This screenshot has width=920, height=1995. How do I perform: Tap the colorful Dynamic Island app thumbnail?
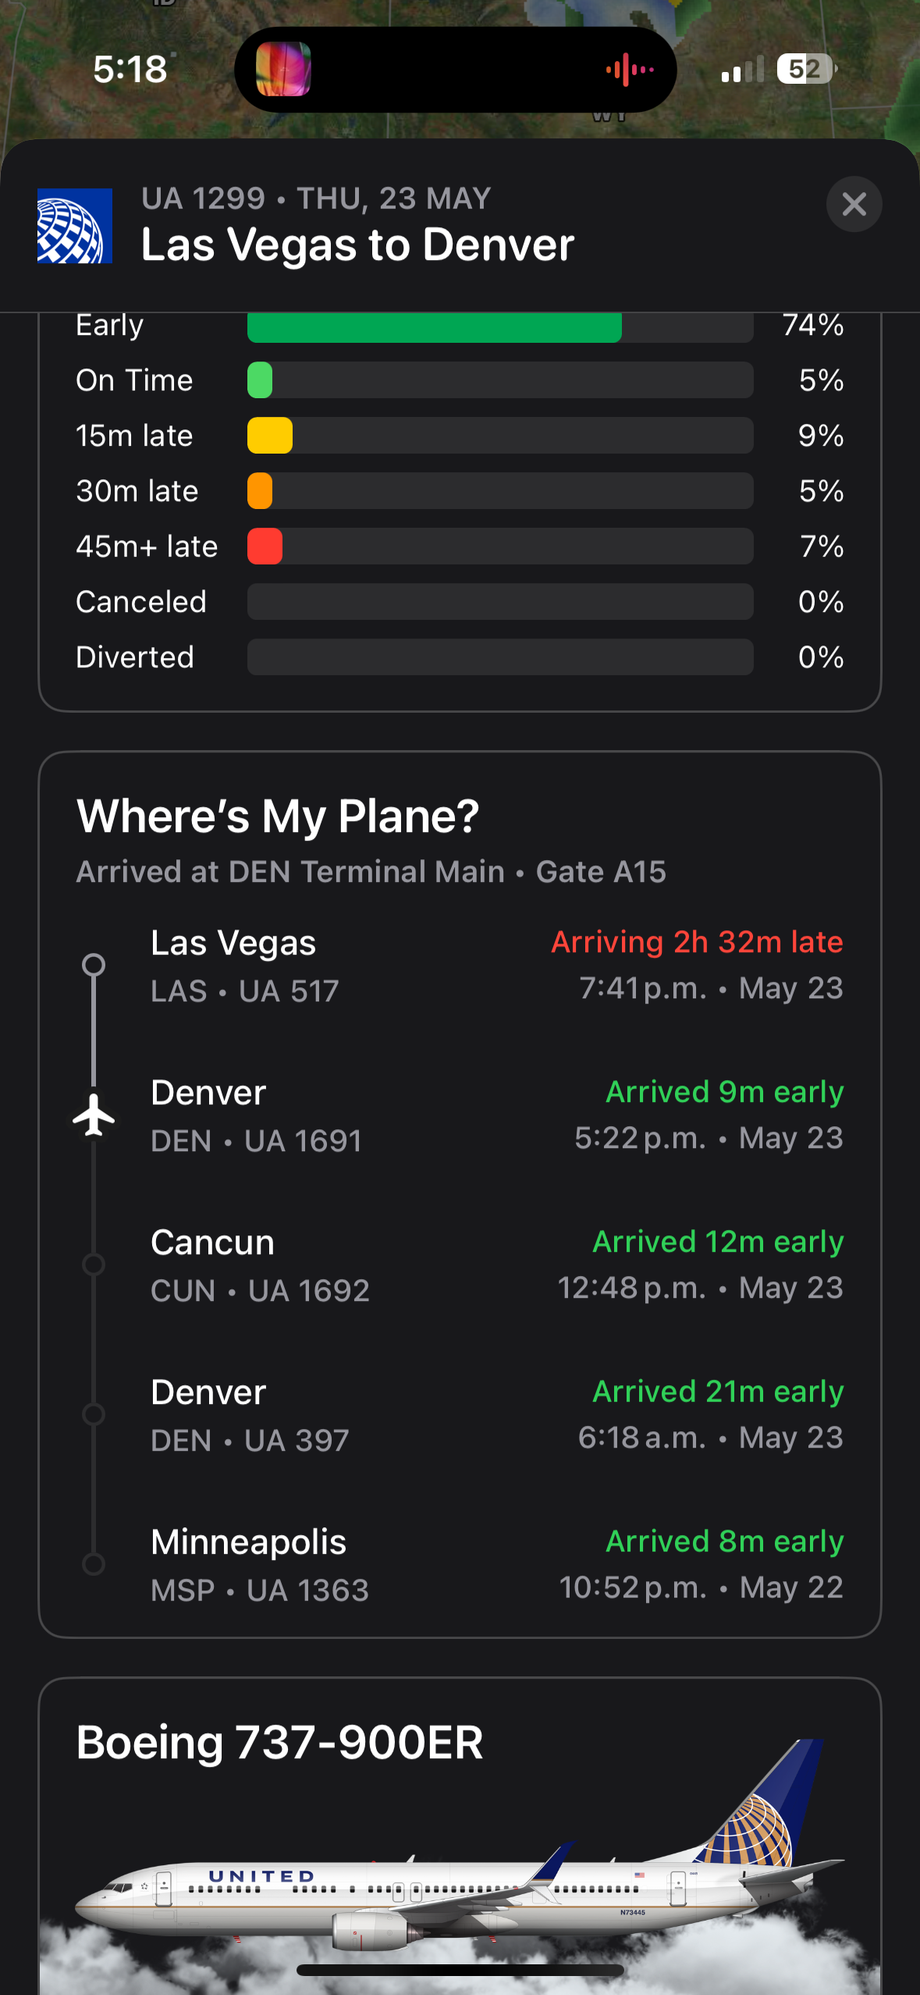pos(284,69)
